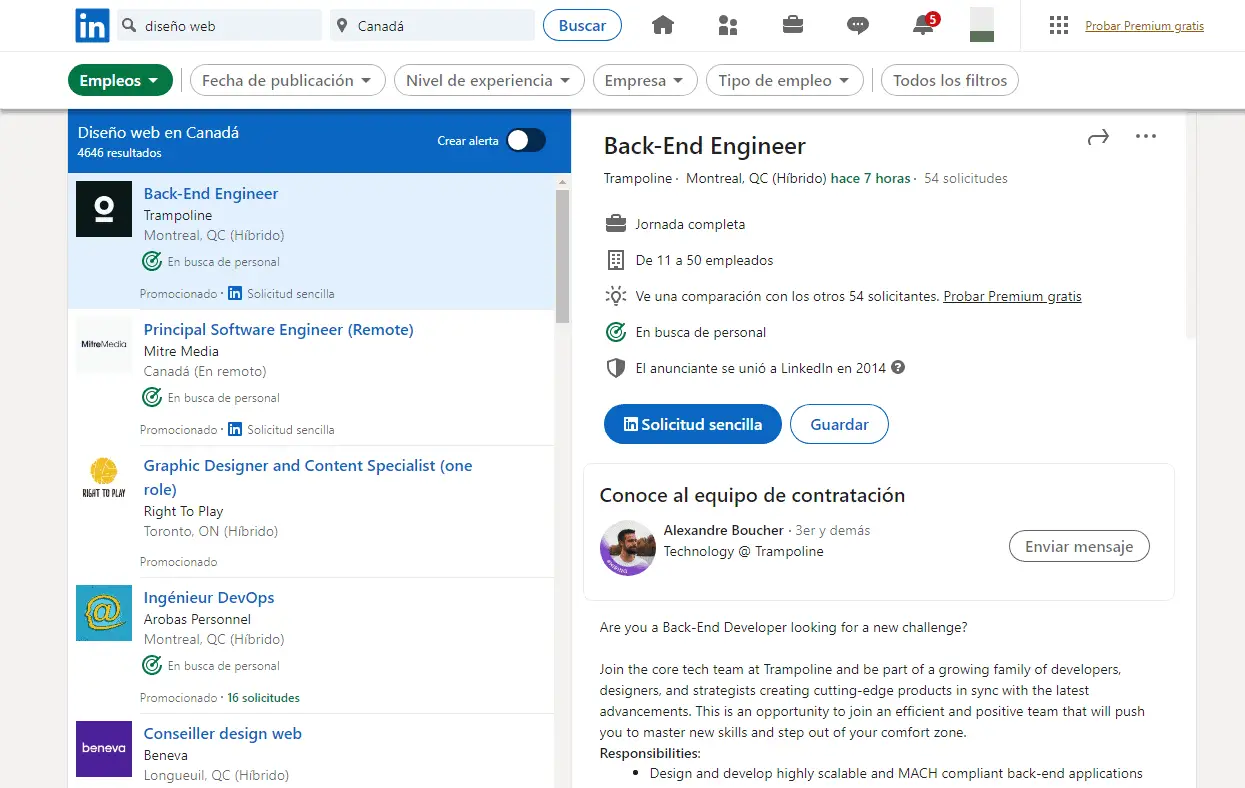Click the help icon beside LinkedIn 2014 notice

898,368
